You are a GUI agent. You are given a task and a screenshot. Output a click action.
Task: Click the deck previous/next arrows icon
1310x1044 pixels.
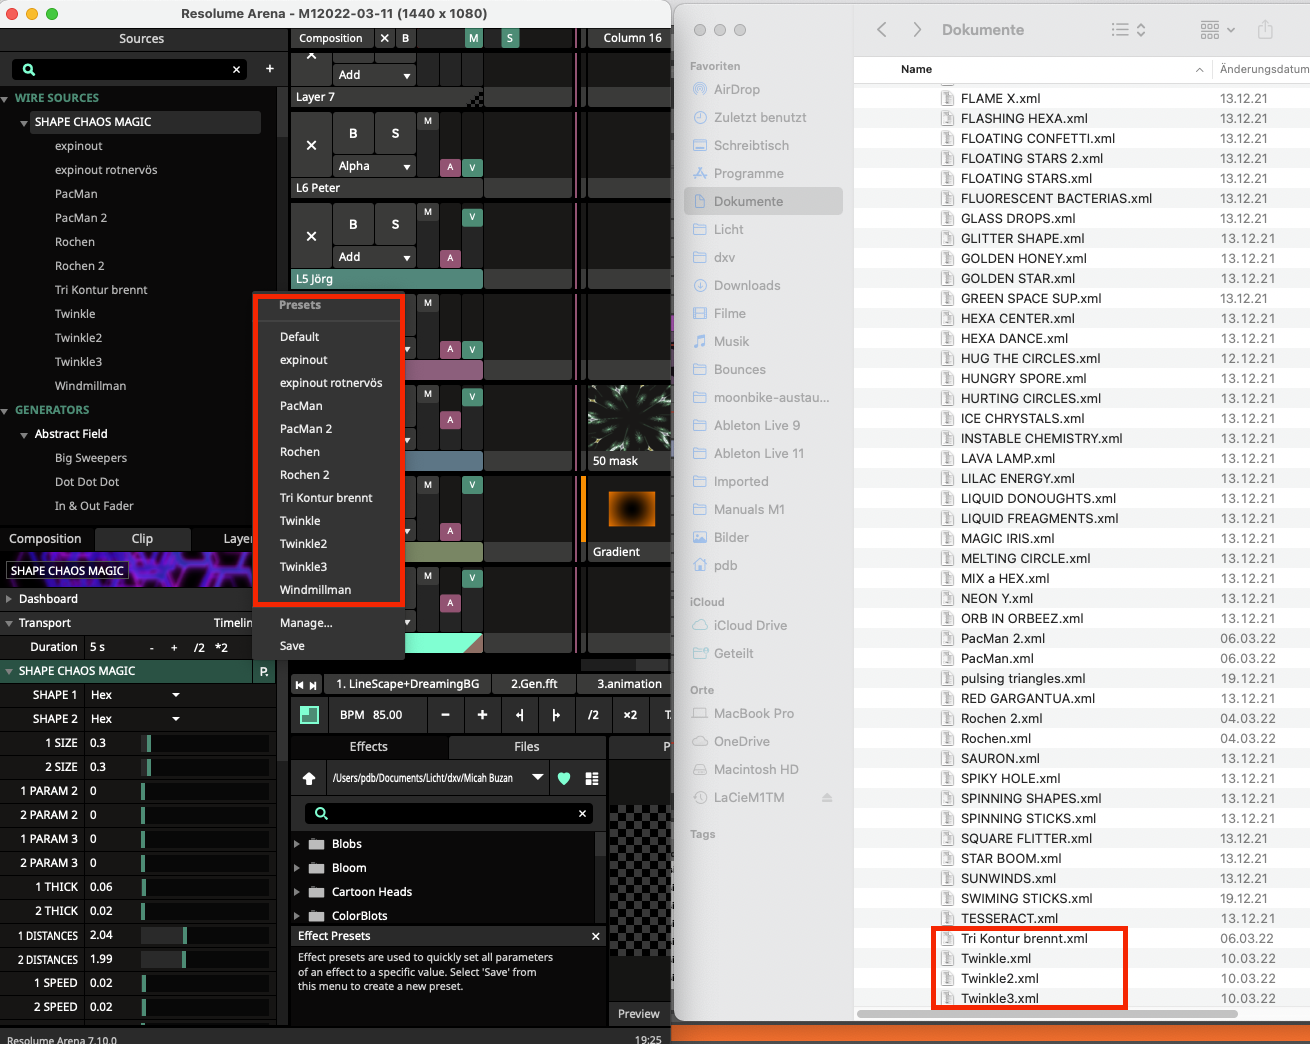(x=306, y=684)
